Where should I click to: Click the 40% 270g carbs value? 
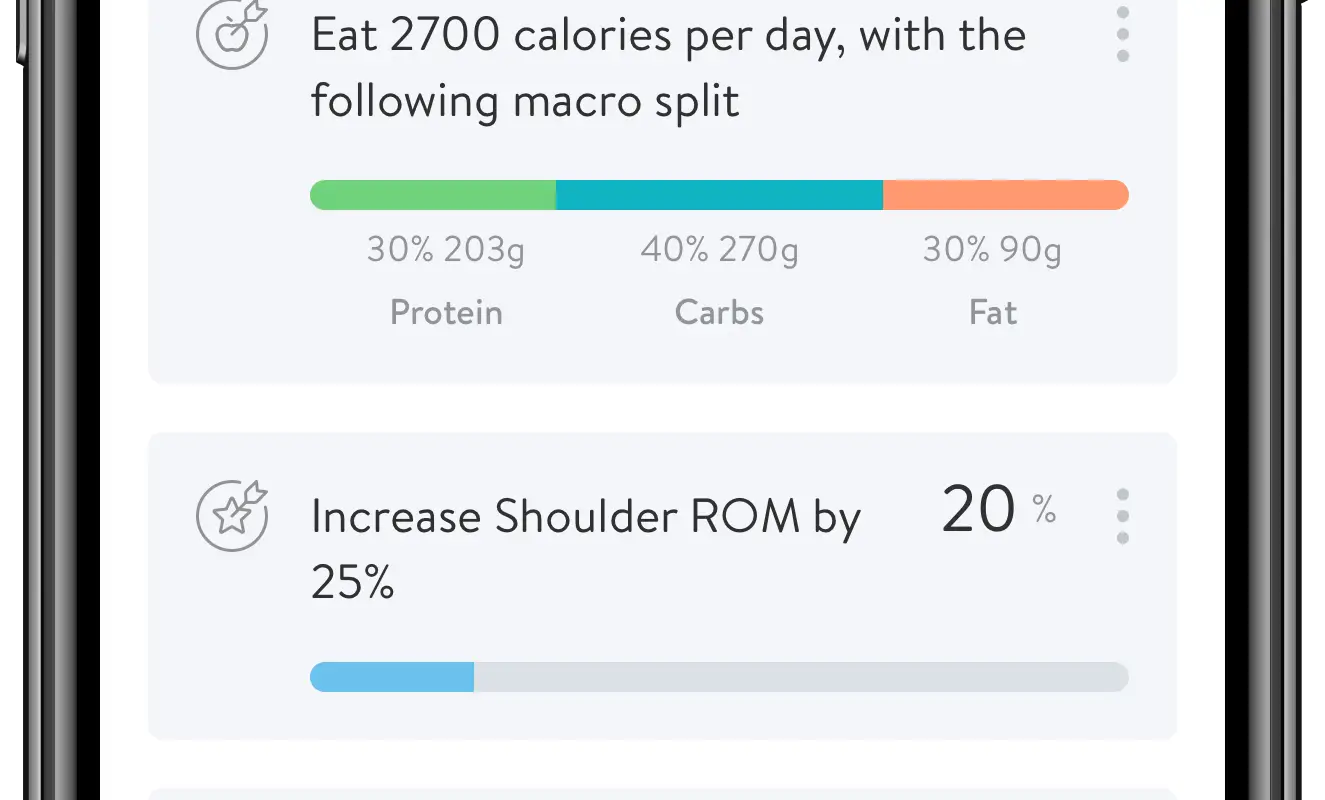pos(719,250)
